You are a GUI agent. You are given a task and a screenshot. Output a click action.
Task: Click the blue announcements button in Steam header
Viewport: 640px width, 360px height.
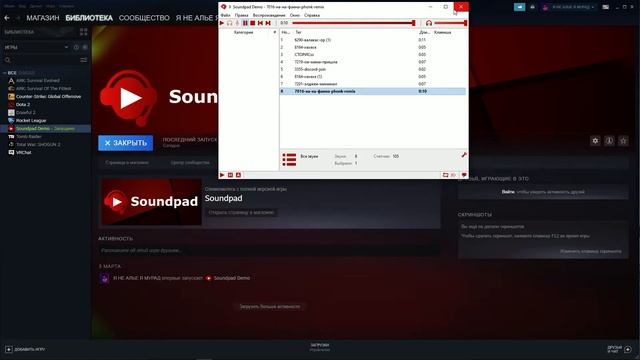click(x=519, y=7)
